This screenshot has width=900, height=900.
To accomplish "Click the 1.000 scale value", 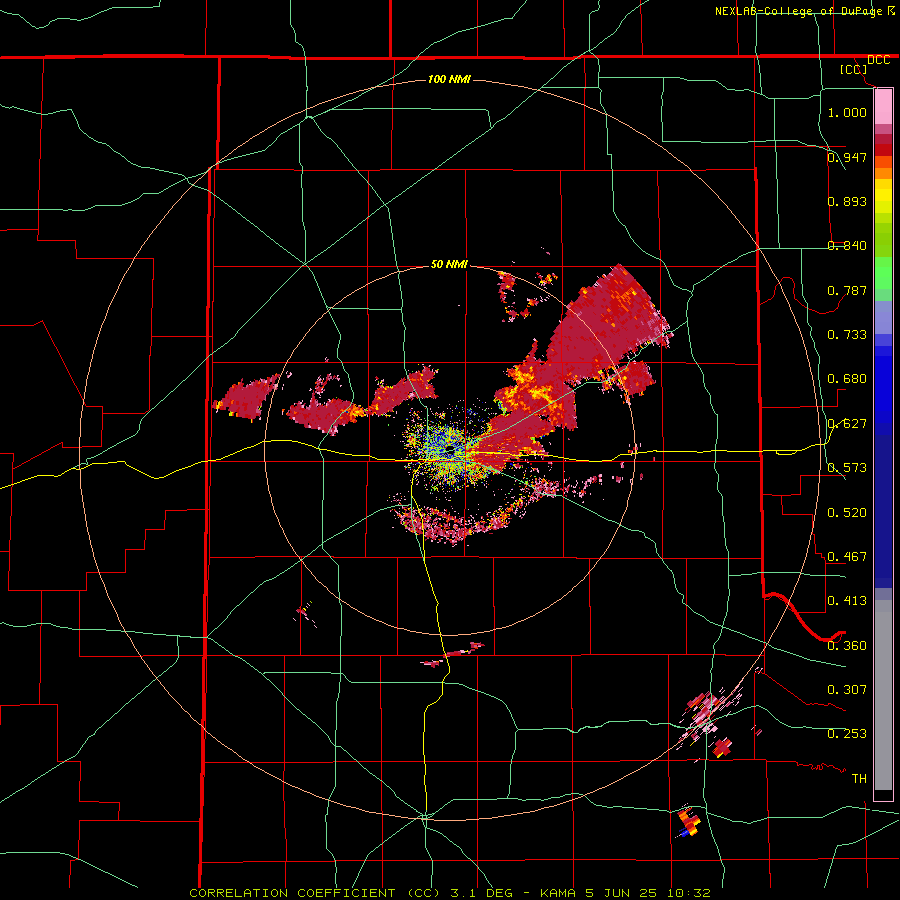I will tap(847, 112).
